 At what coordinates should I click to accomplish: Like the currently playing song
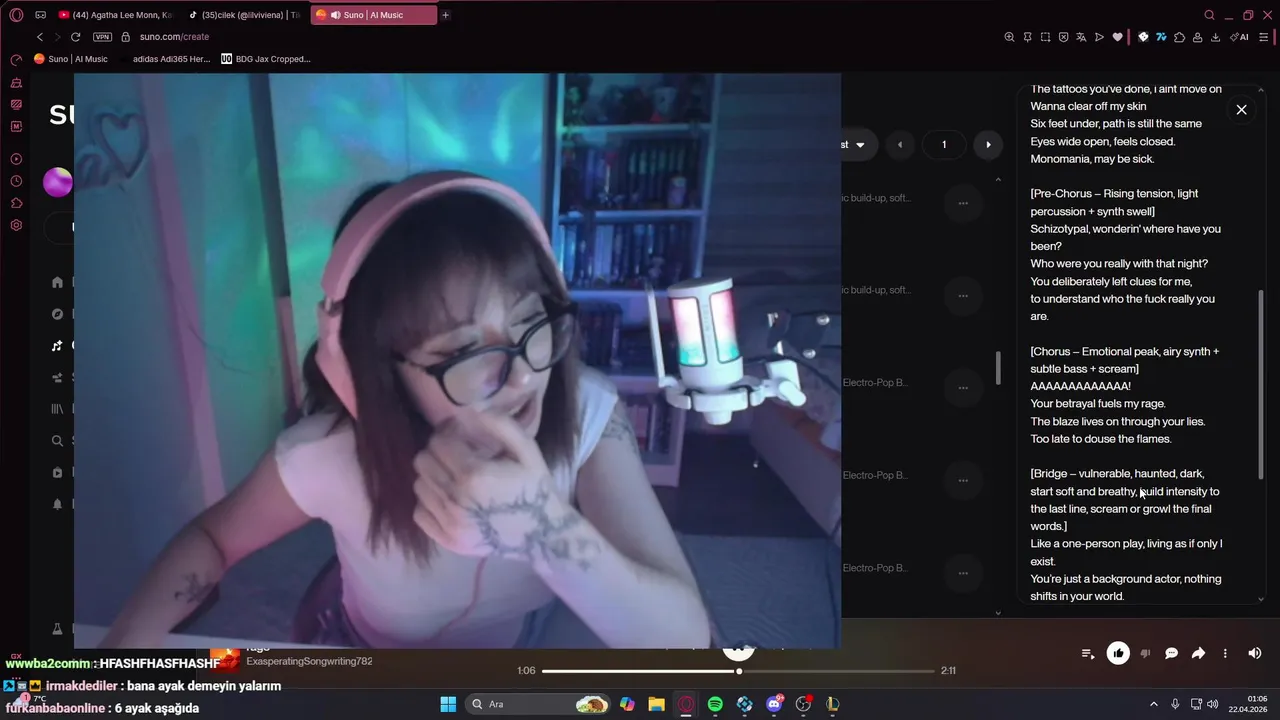tap(1118, 653)
